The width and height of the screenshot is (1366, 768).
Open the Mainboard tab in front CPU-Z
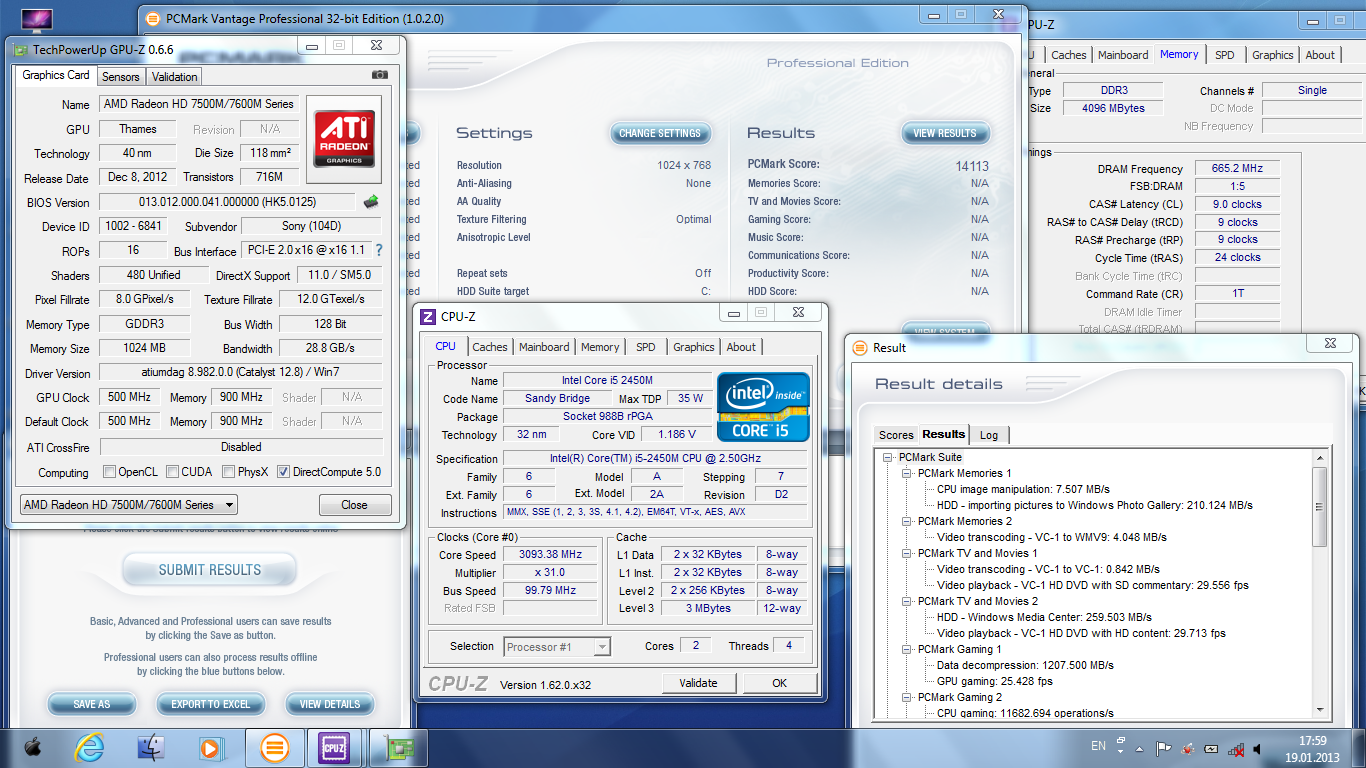click(544, 347)
